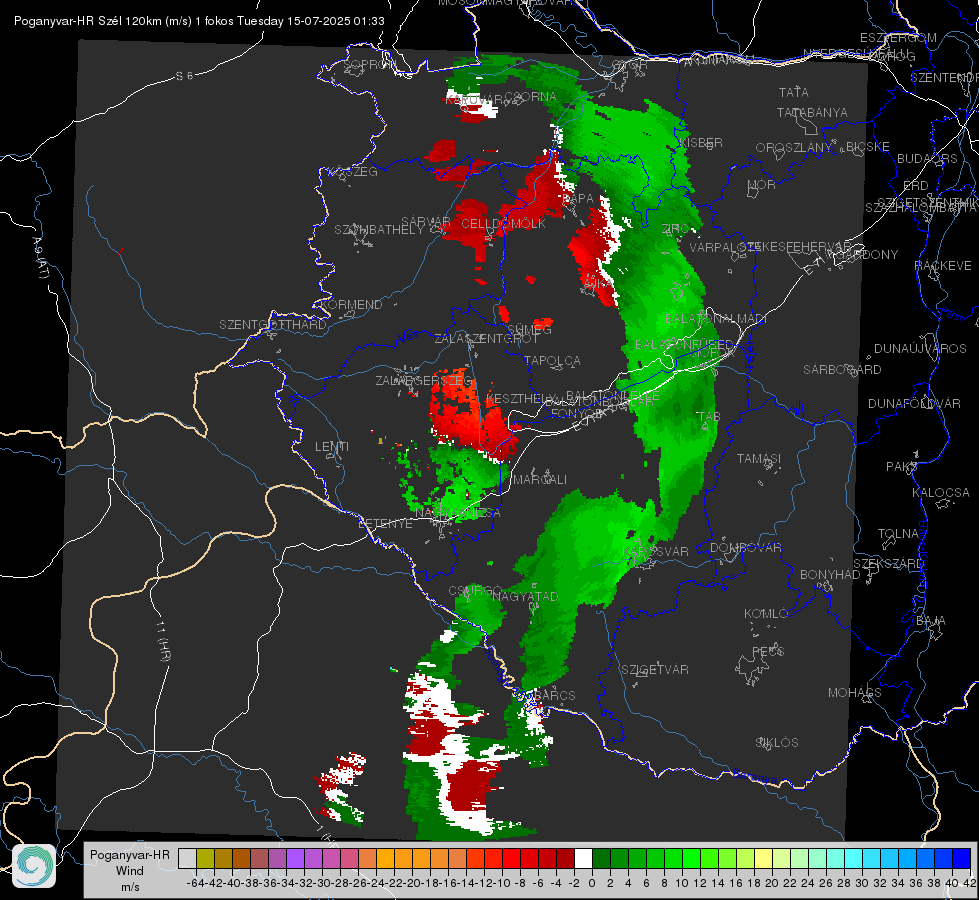This screenshot has width=979, height=900.
Task: Select the NAGYATAD town label
Action: pos(525,596)
